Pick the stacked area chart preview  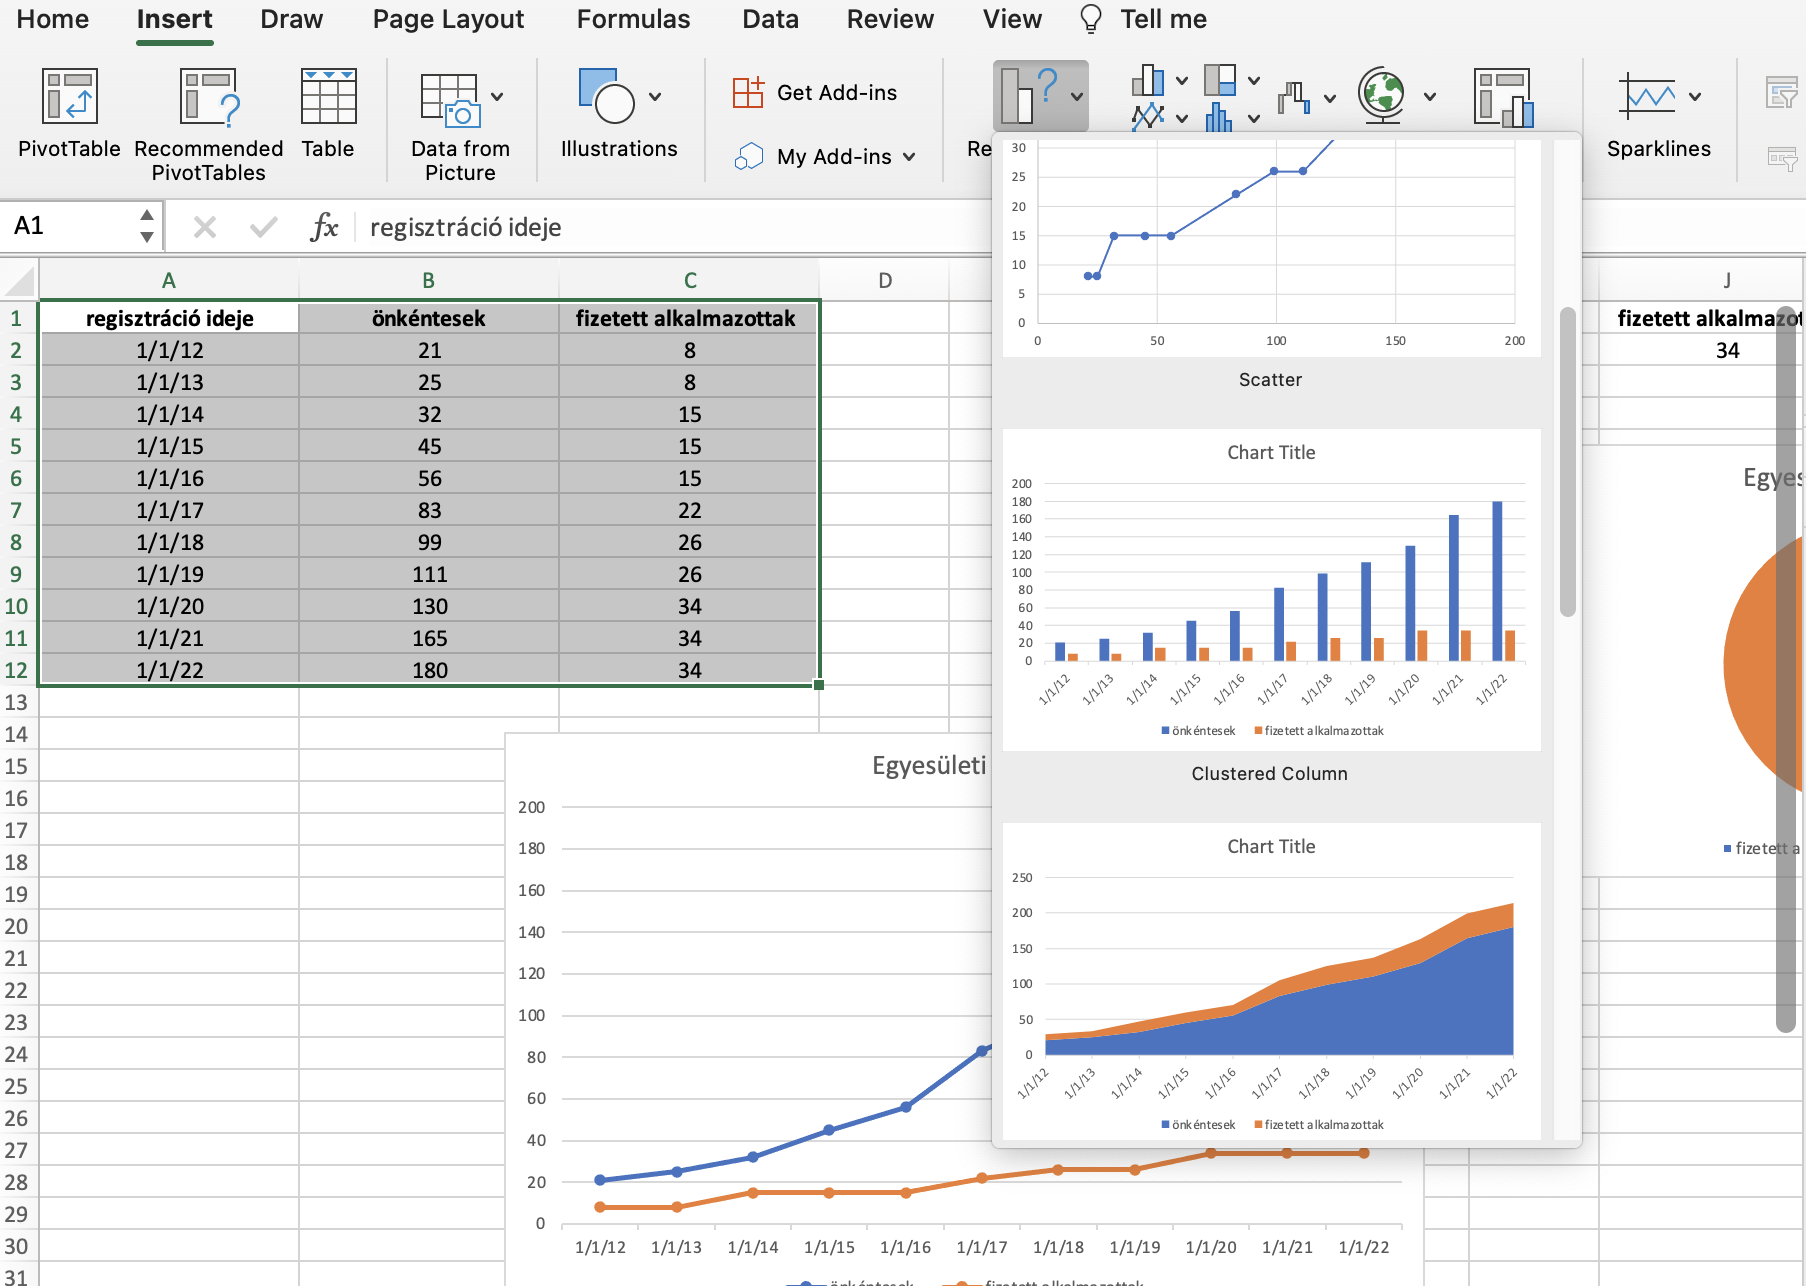point(1271,980)
